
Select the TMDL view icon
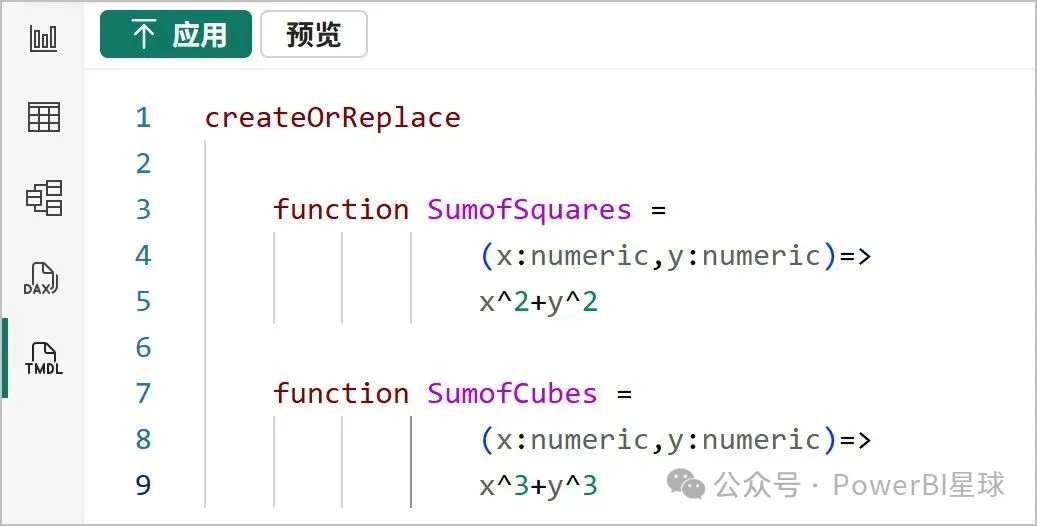[43, 358]
